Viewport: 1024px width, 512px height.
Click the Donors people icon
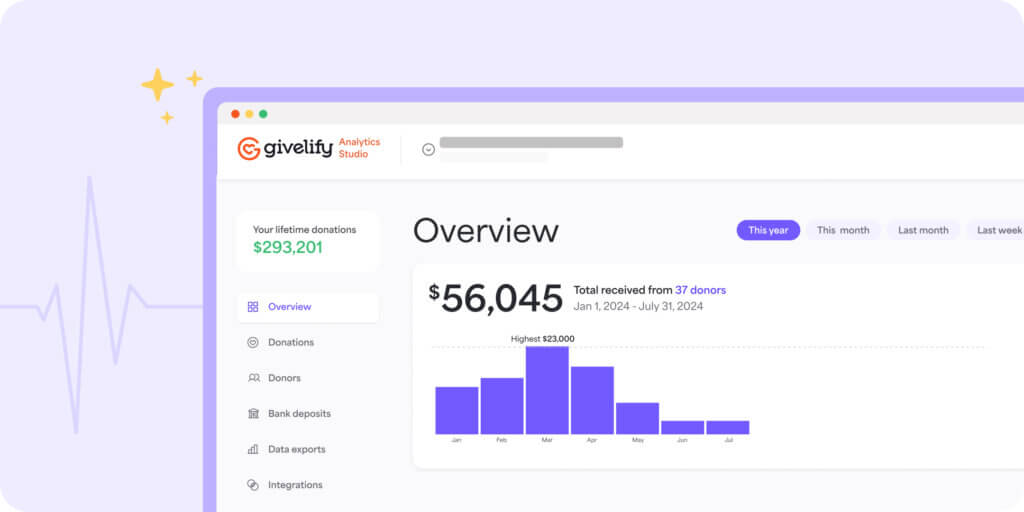tap(253, 378)
